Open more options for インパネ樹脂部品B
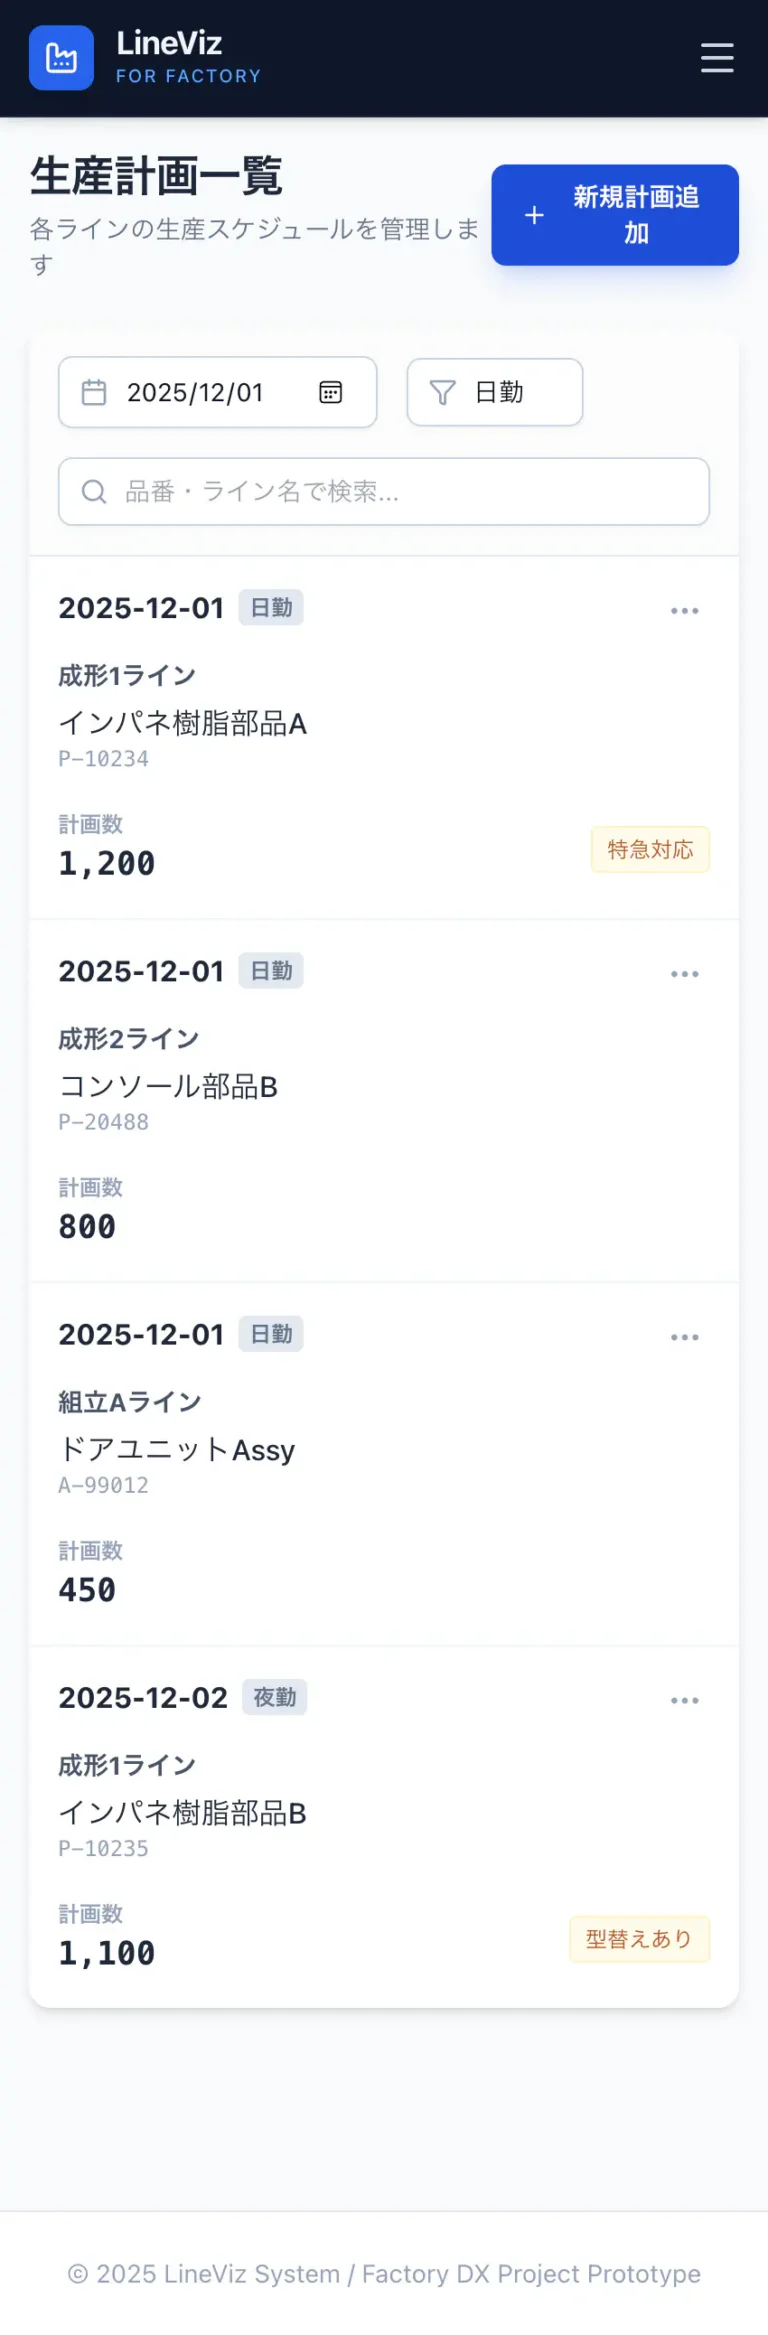The width and height of the screenshot is (768, 2335). click(x=685, y=1700)
